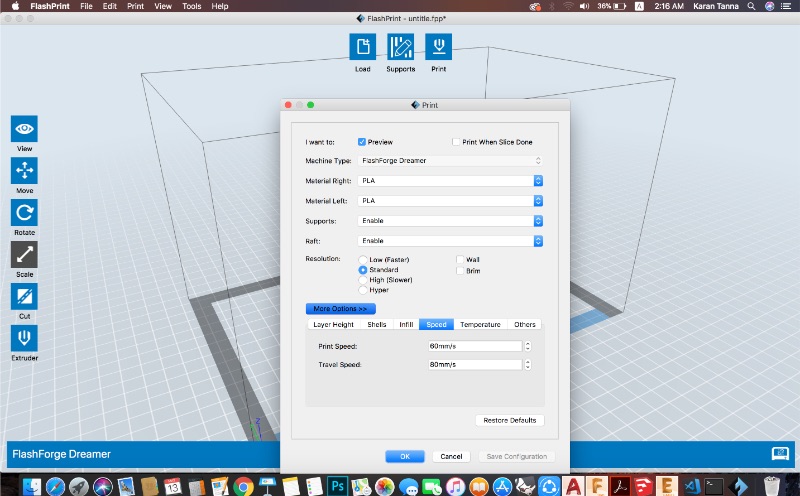Image resolution: width=800 pixels, height=496 pixels.
Task: Open the Supports dropdown
Action: 450,220
